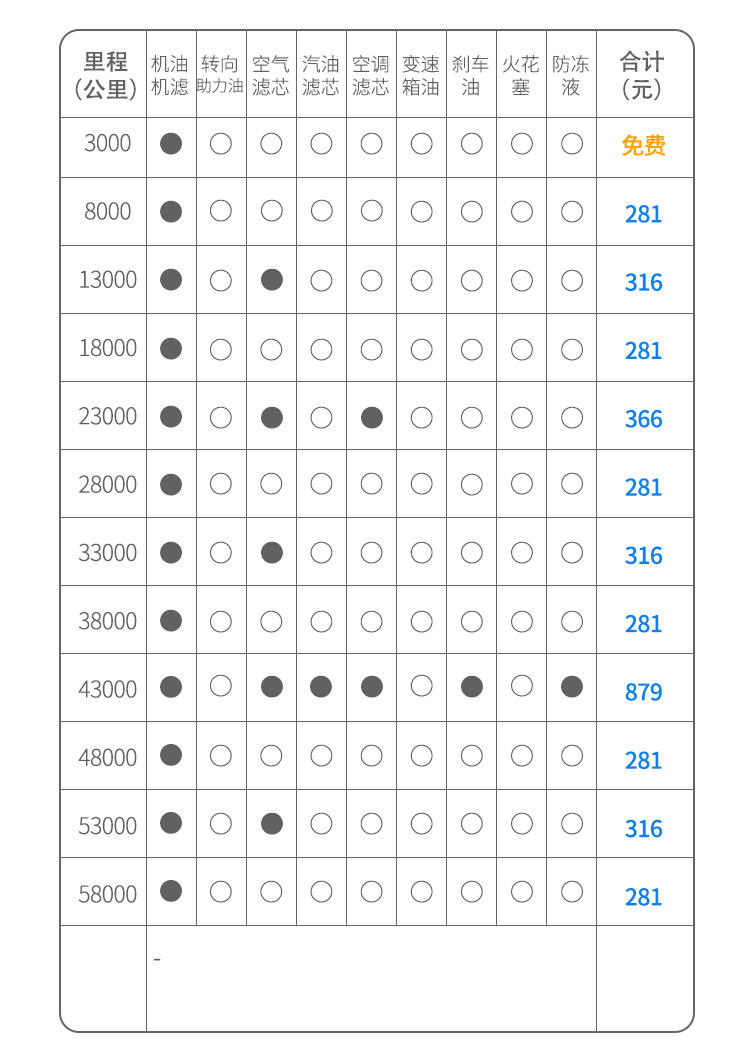The width and height of the screenshot is (750, 1050).
Task: Click the 366 total price
Action: [643, 418]
